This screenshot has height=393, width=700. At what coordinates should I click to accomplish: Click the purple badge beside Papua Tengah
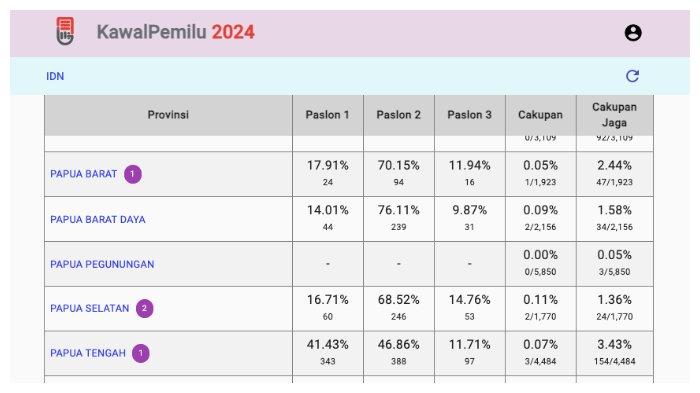(141, 353)
